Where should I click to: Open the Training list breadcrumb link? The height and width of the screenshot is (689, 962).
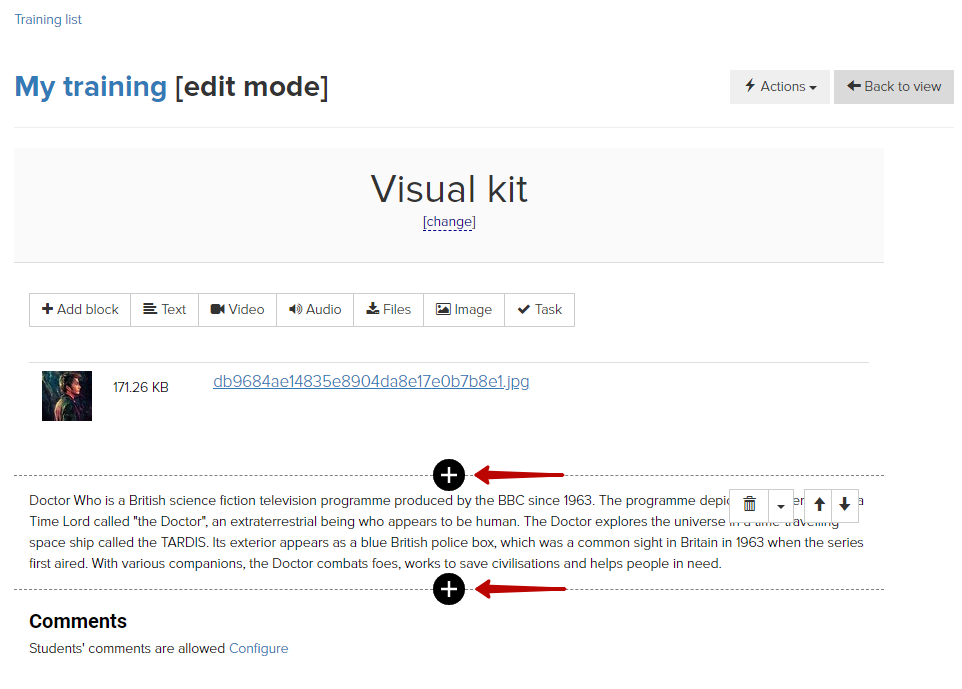pyautogui.click(x=48, y=20)
